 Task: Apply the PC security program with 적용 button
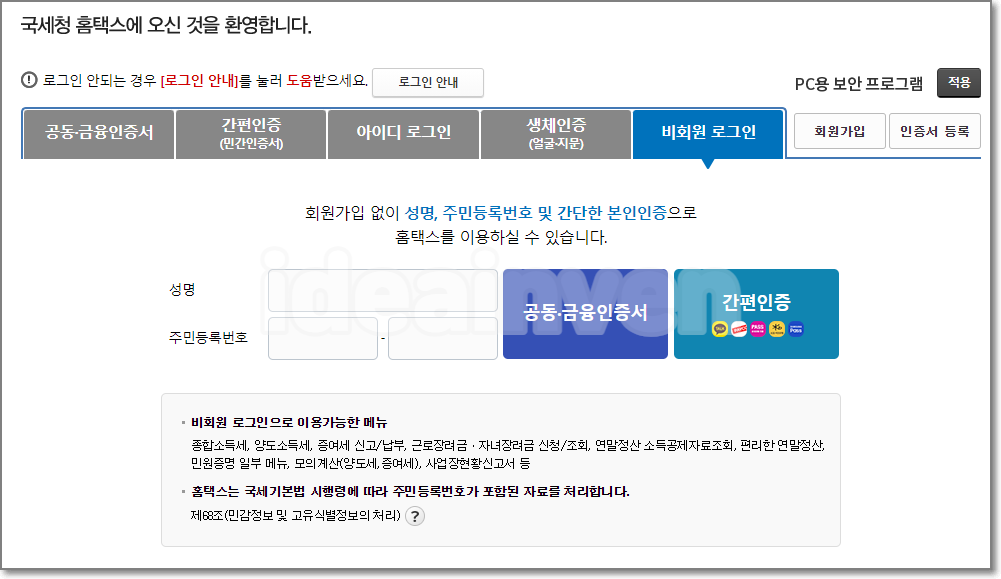958,84
